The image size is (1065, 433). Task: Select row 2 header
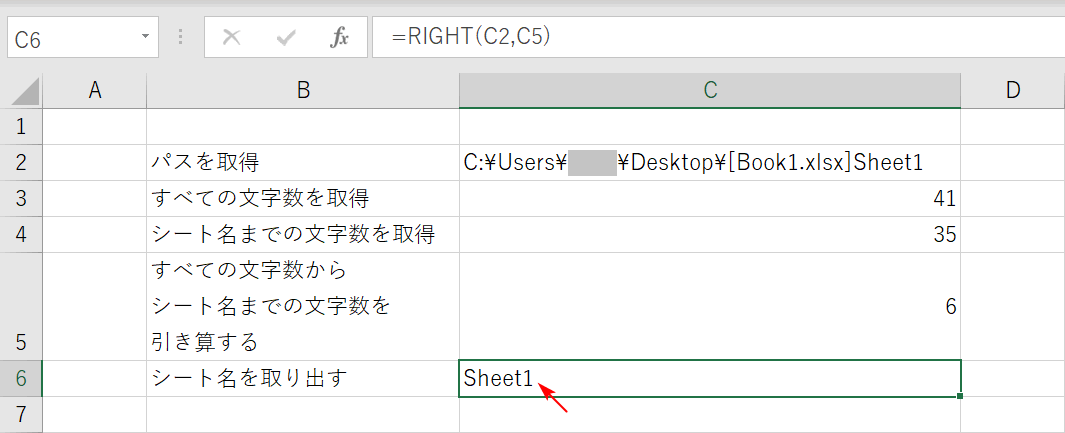(22, 162)
